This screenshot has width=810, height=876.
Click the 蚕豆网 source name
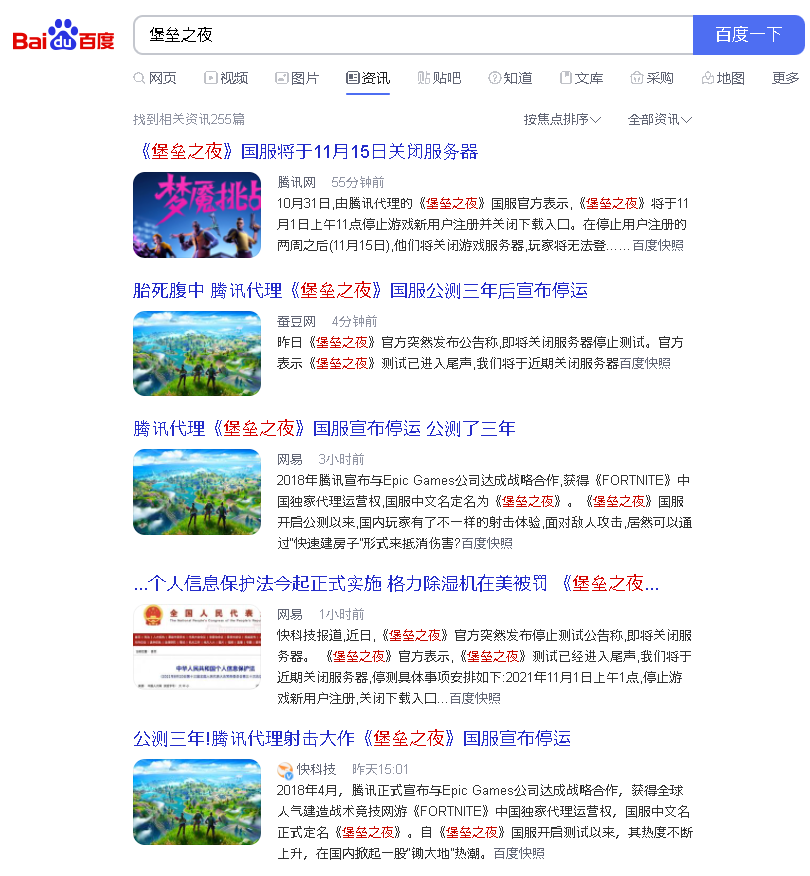[x=296, y=321]
